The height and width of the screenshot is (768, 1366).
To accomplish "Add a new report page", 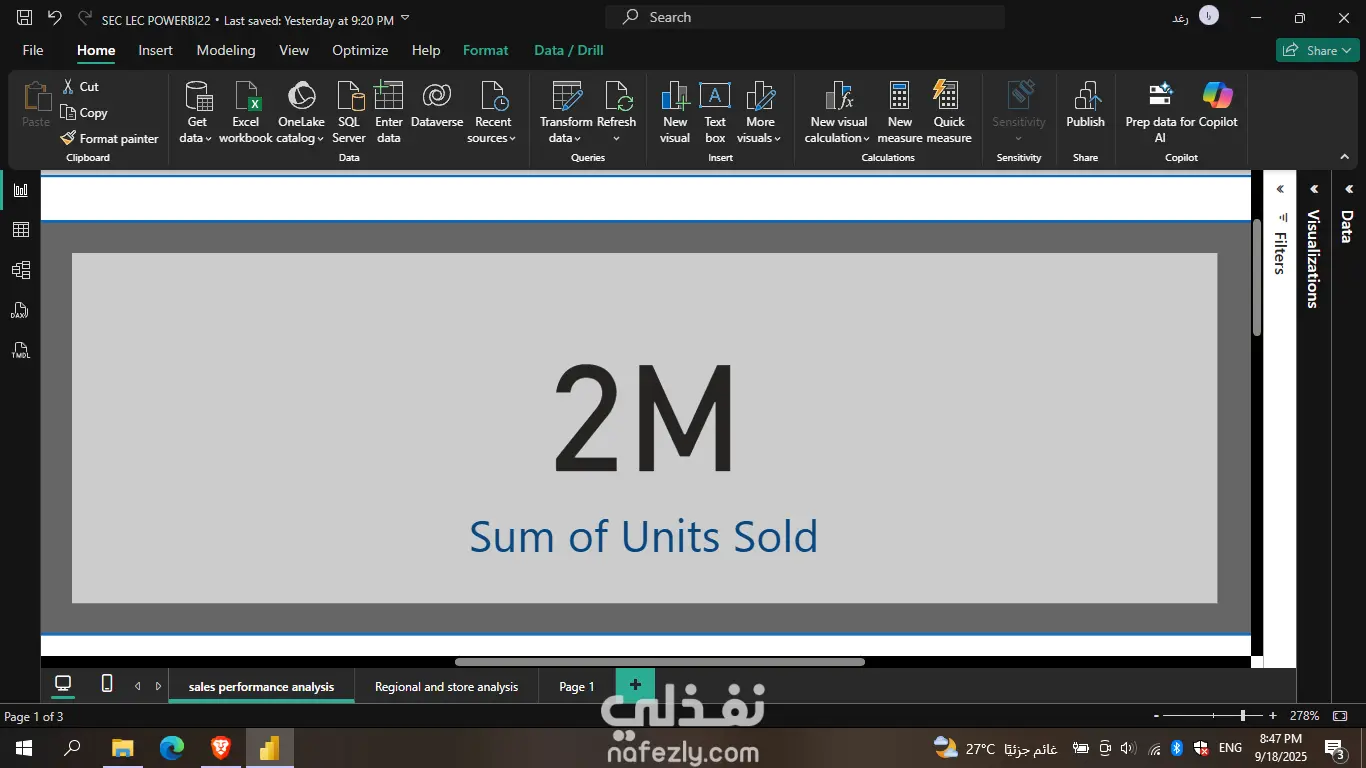I will (x=635, y=685).
